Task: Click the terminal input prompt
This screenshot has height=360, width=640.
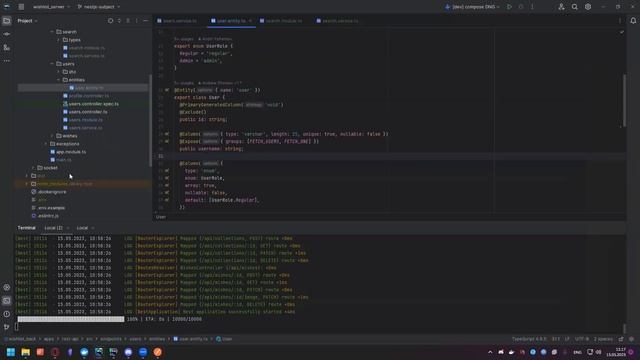Action: click(17, 327)
